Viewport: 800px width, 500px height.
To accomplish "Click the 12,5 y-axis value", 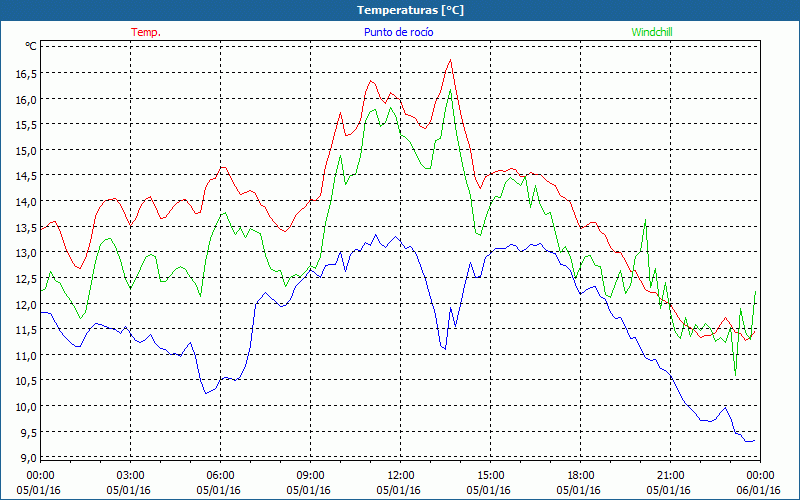I will coord(27,279).
